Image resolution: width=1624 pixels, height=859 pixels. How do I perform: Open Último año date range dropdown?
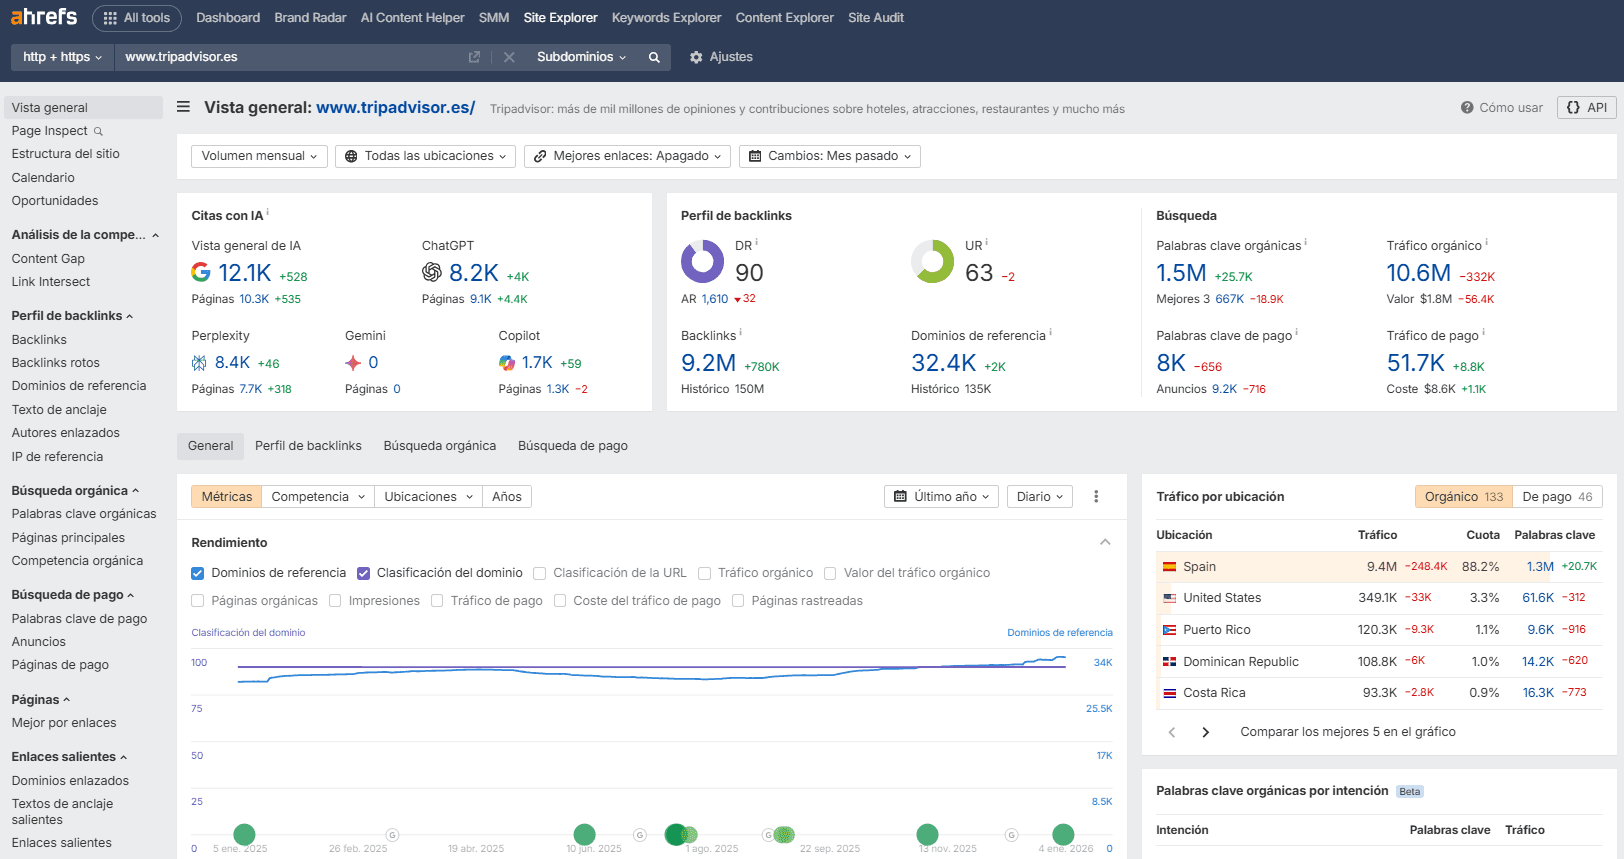[x=941, y=497]
